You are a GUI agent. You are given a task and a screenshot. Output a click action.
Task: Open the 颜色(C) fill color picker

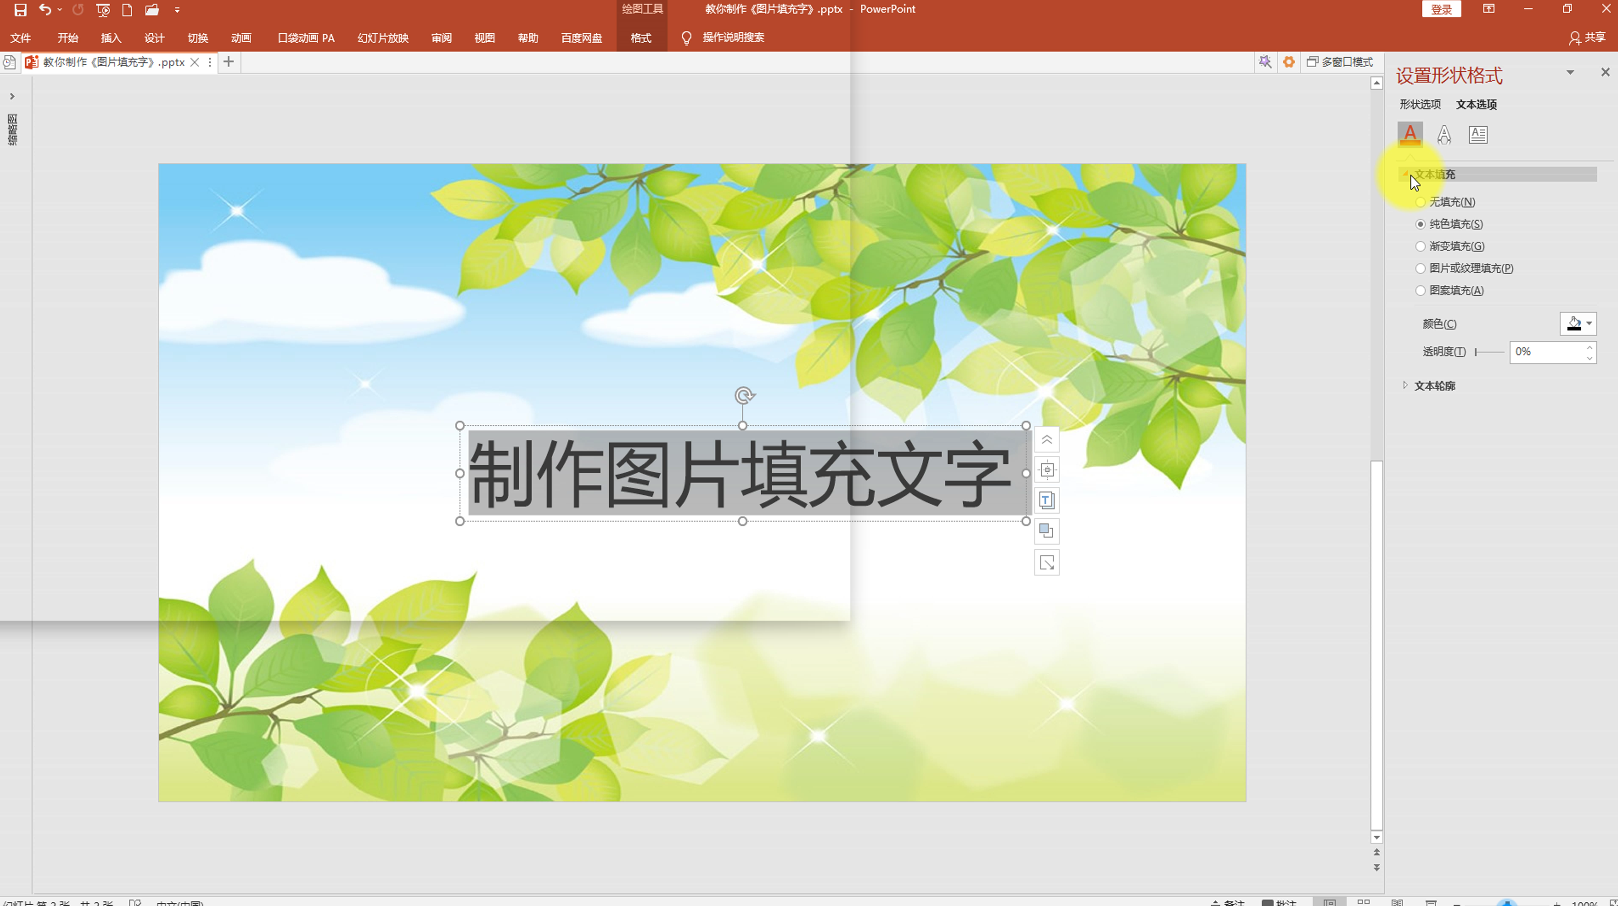pos(1578,324)
